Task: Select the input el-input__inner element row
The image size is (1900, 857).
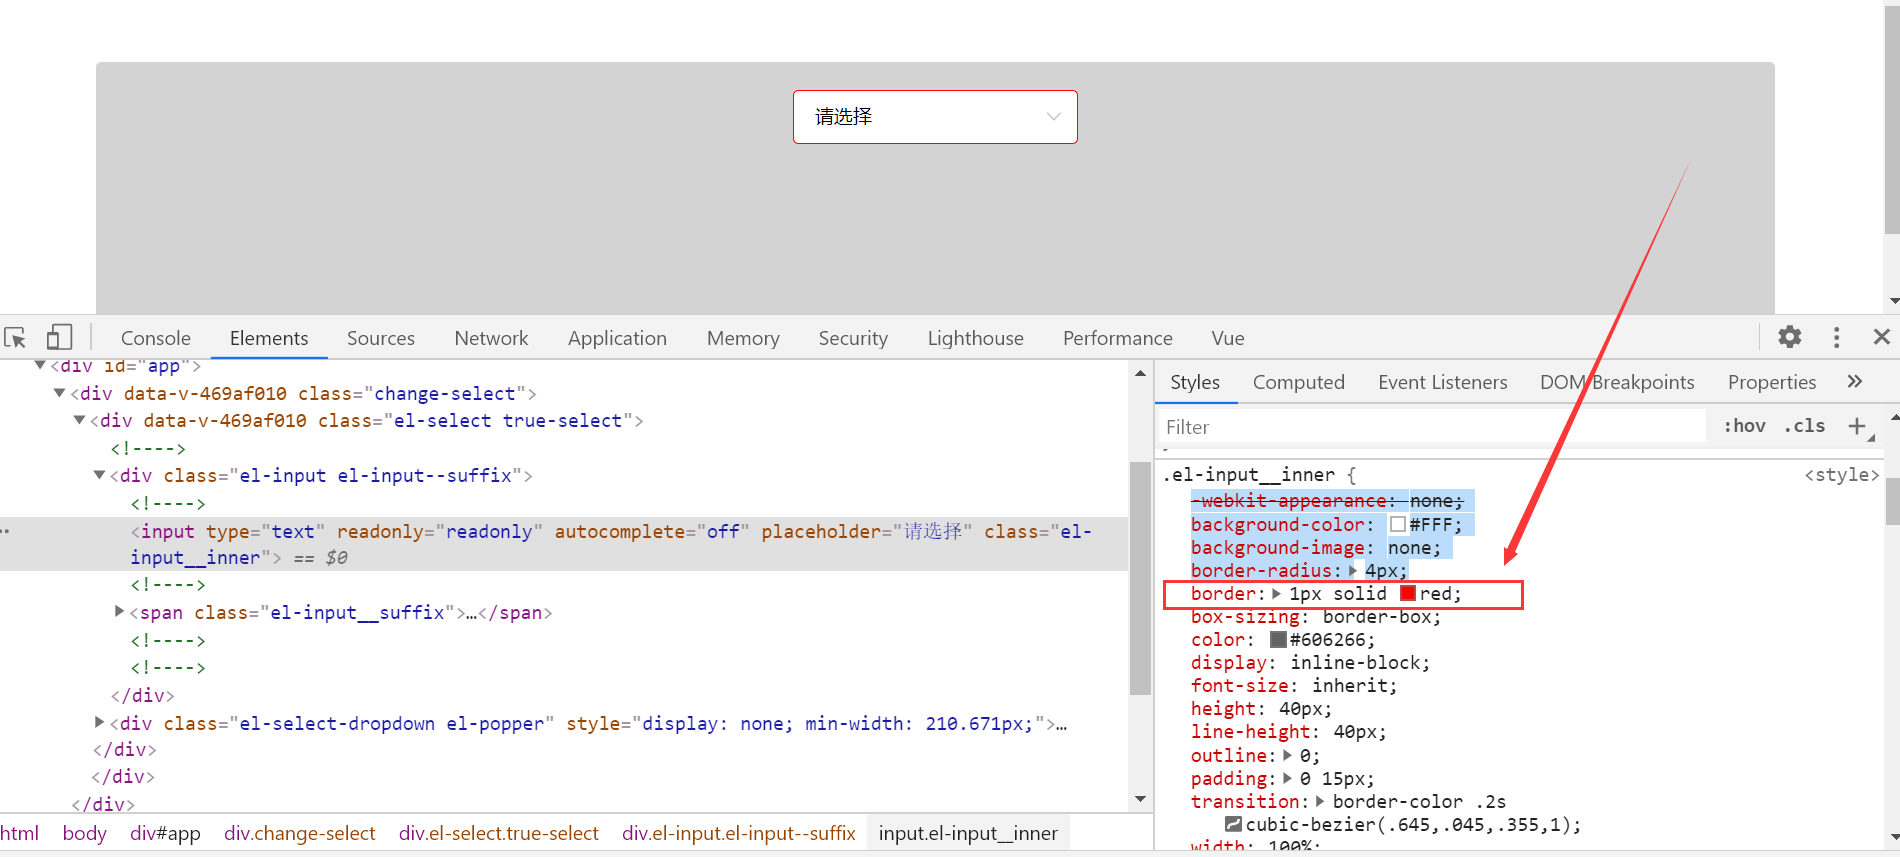Action: [x=564, y=544]
